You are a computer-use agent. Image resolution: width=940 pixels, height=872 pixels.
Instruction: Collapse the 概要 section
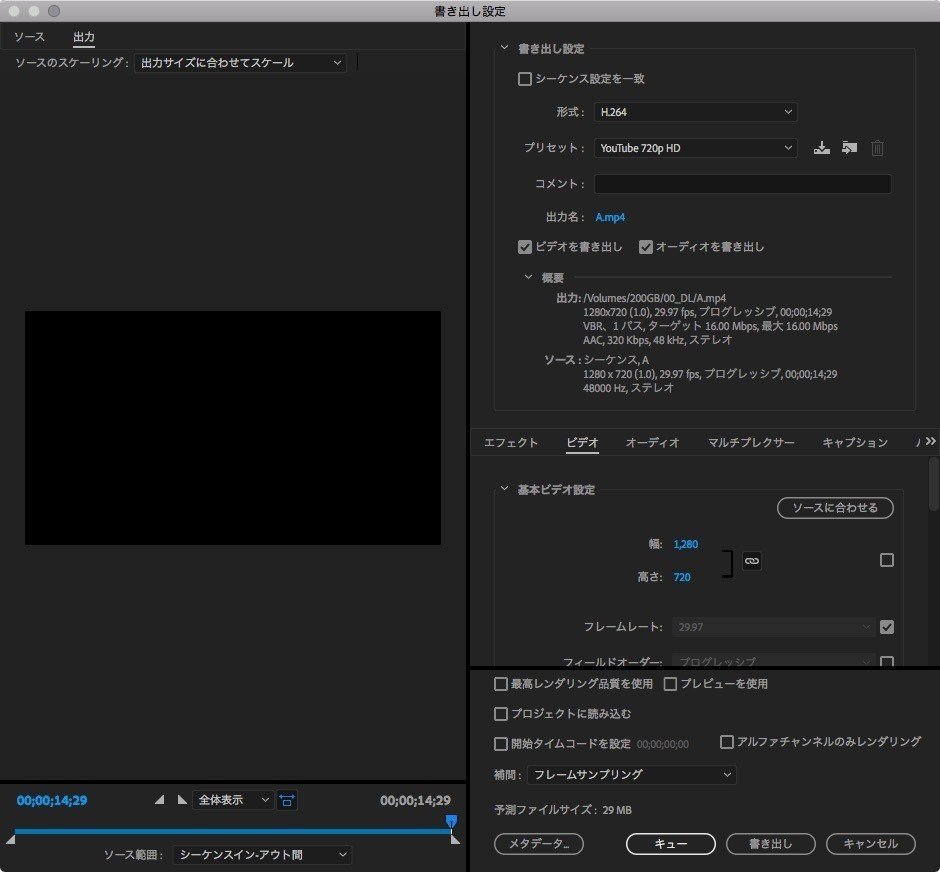(x=528, y=277)
